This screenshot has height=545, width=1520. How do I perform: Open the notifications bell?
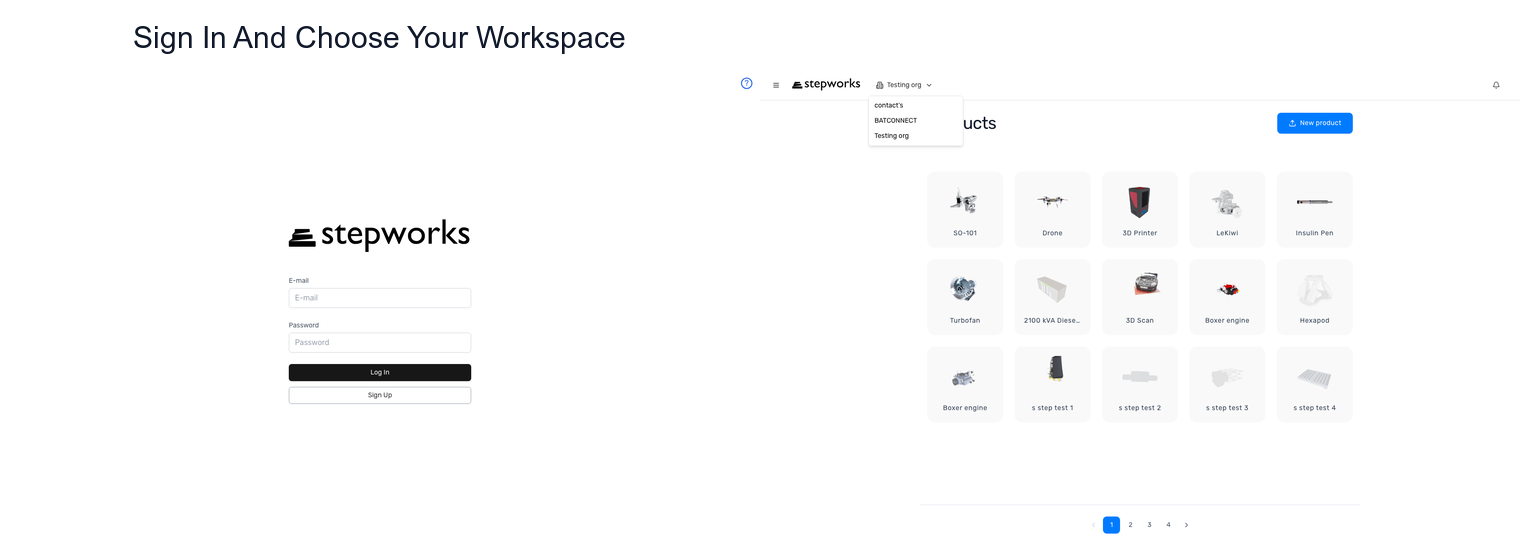(x=1496, y=85)
